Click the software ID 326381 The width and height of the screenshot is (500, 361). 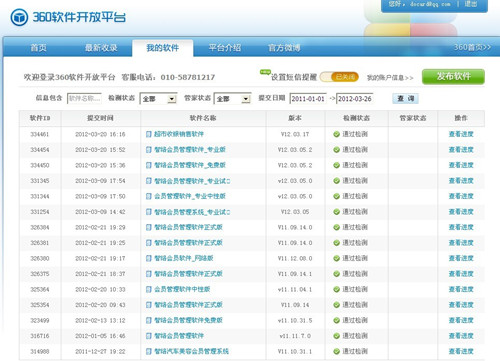click(x=40, y=243)
